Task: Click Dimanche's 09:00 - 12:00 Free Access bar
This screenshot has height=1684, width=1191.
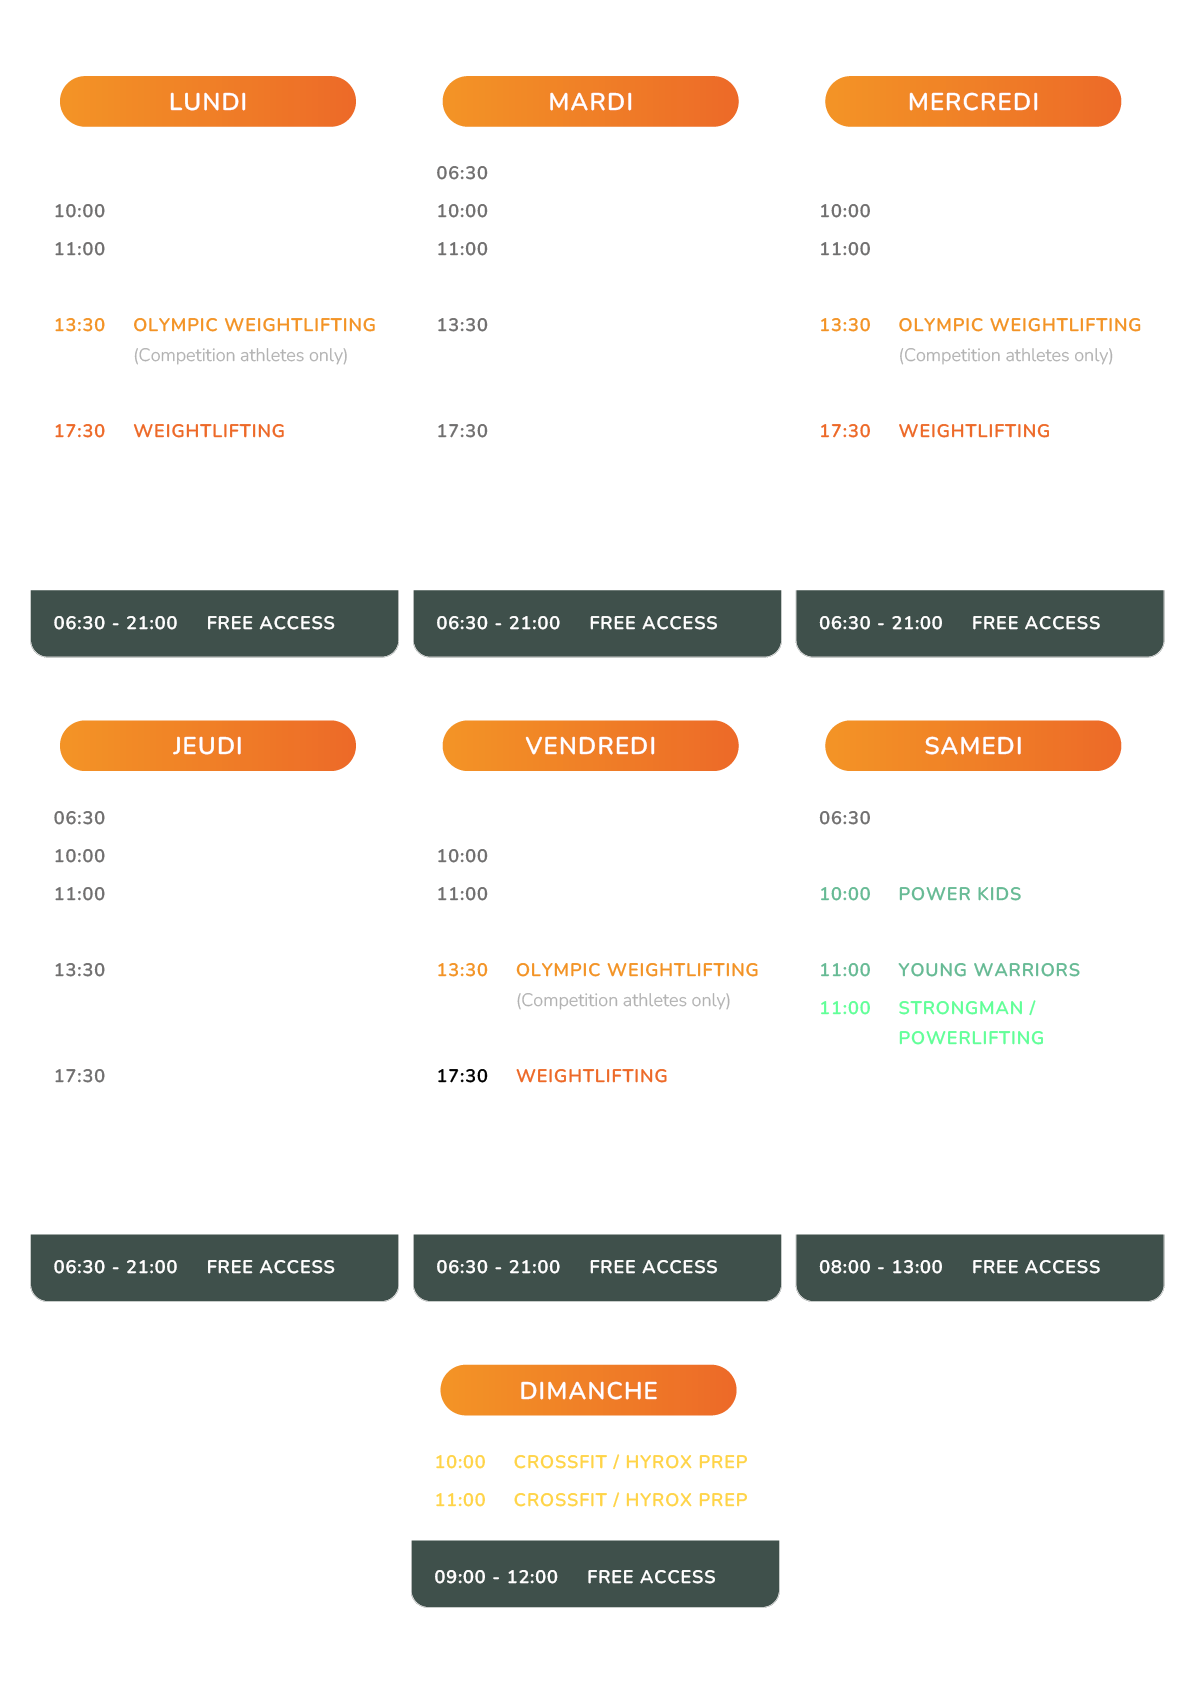Action: [595, 1577]
